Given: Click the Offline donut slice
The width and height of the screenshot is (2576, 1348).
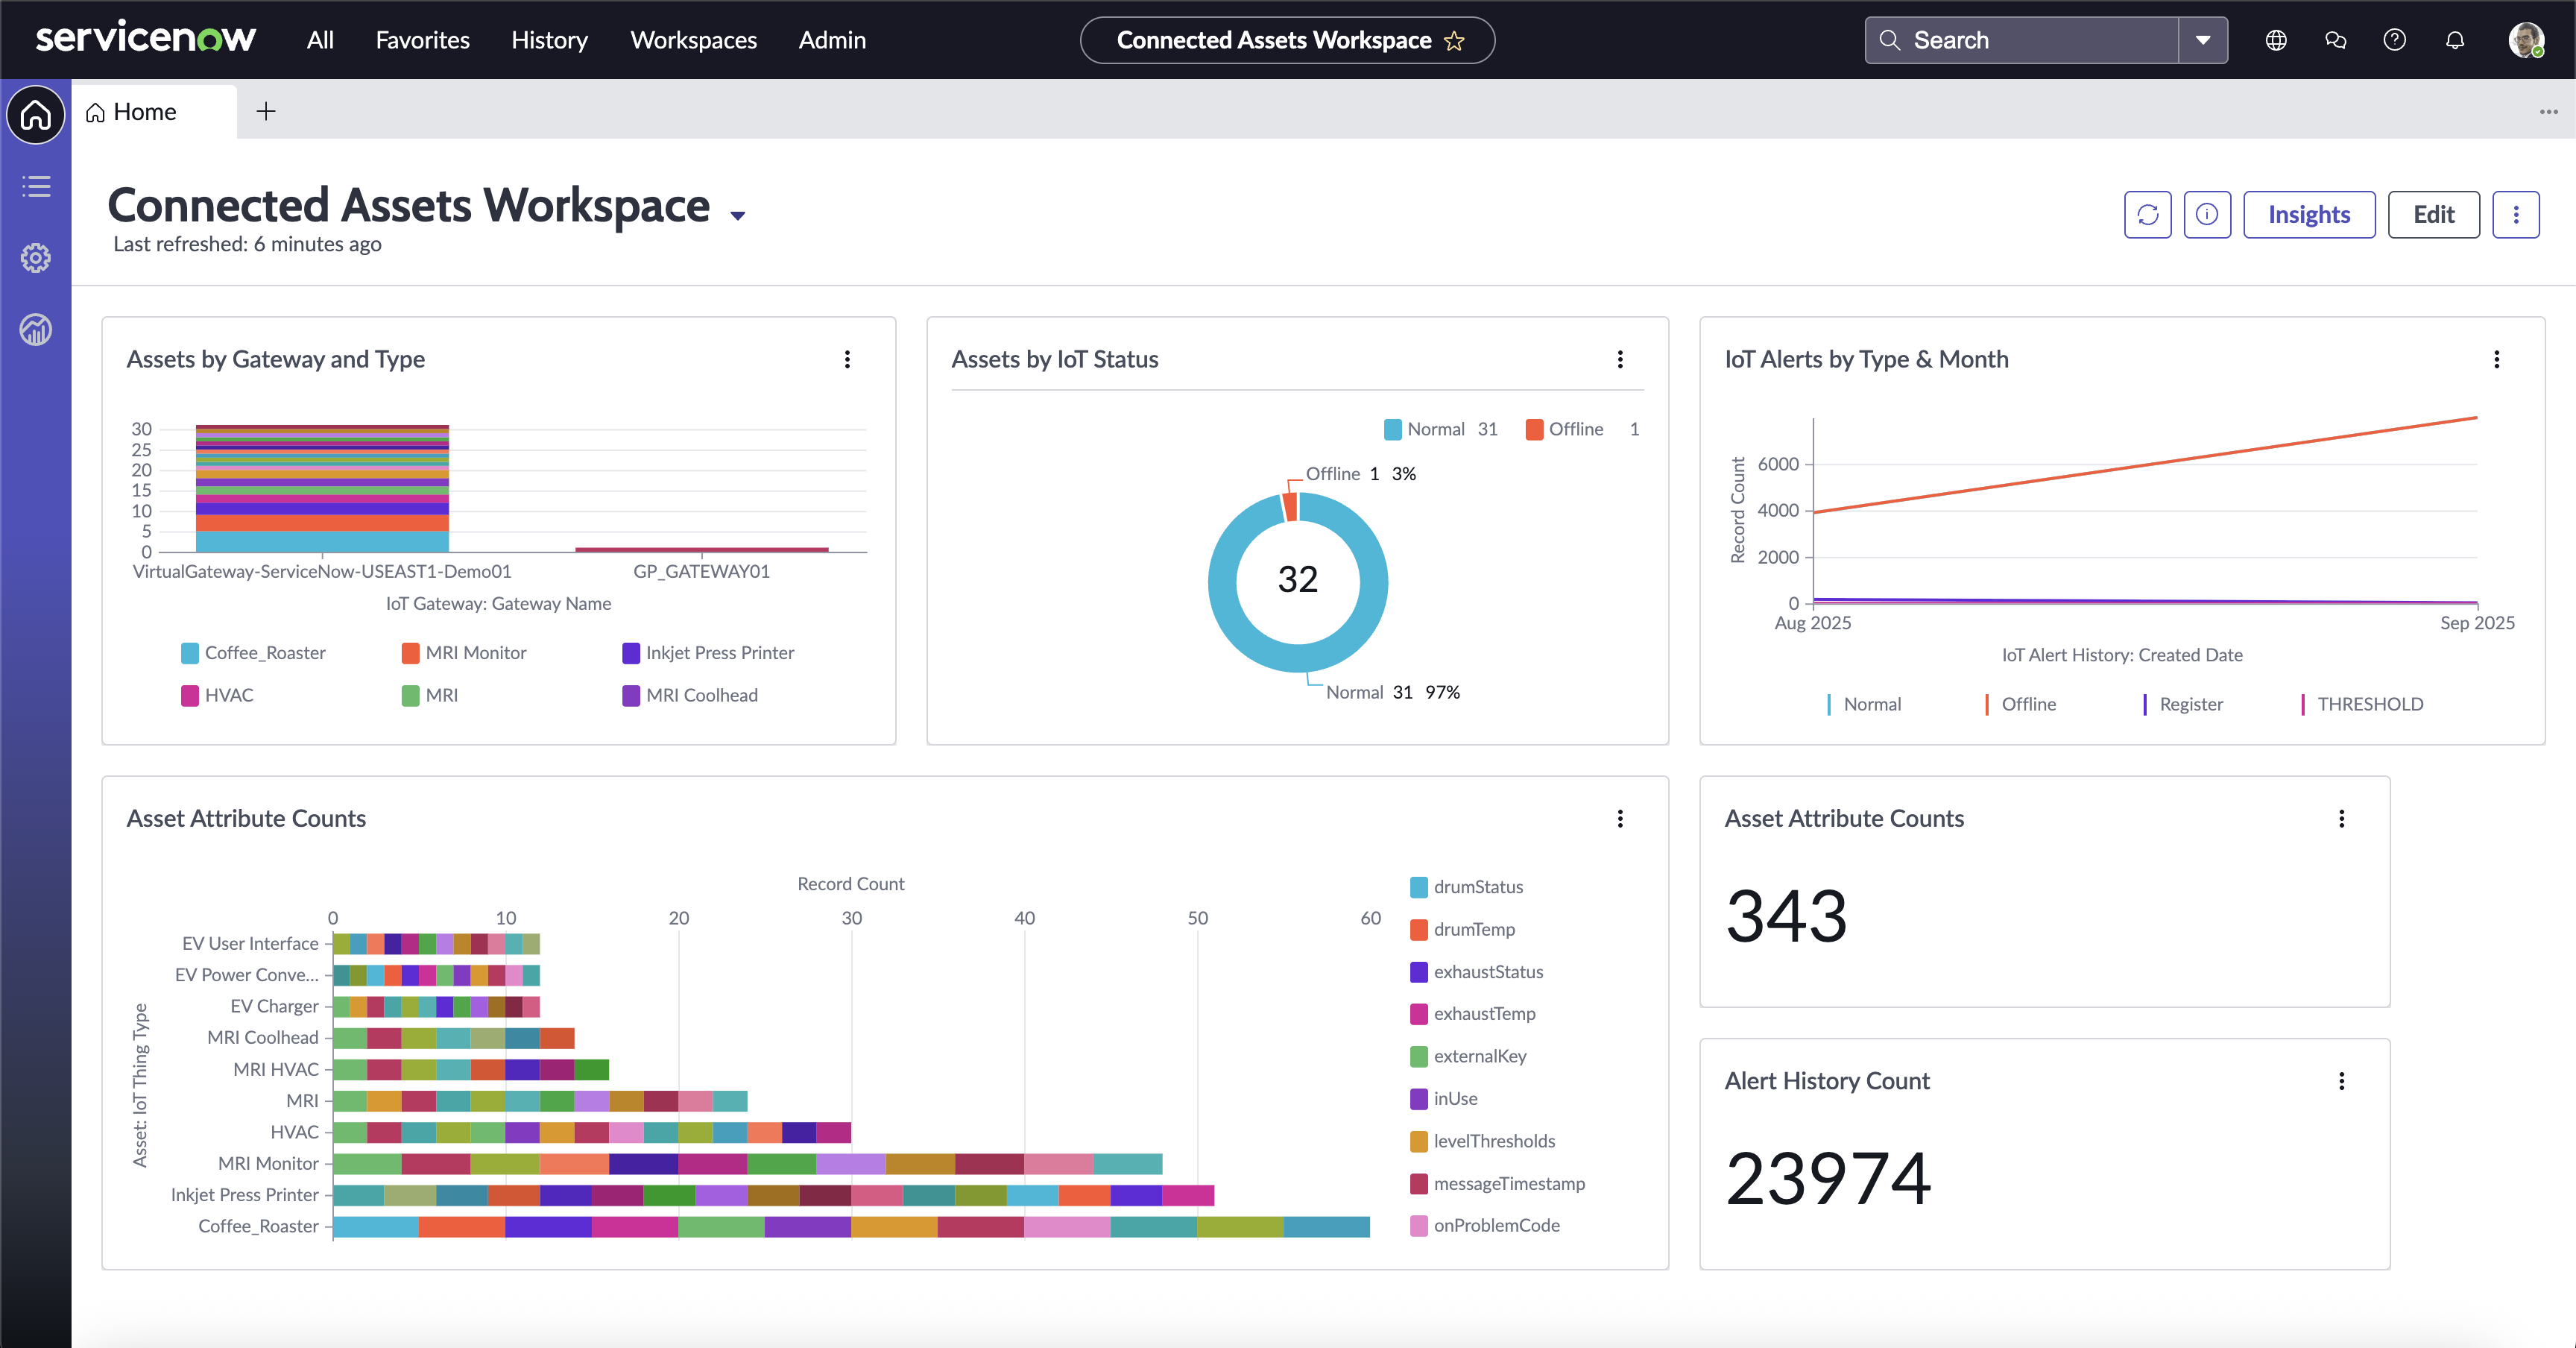Looking at the screenshot, I should (1290, 506).
